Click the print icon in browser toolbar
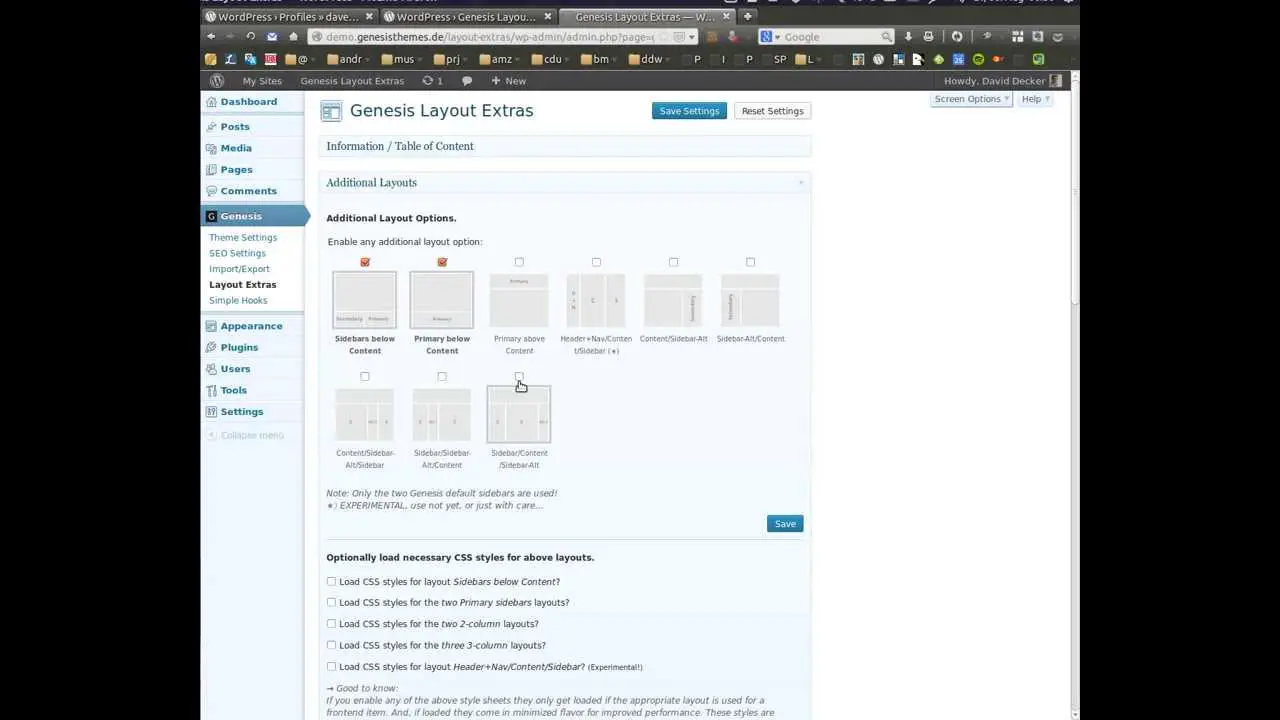 pyautogui.click(x=928, y=37)
